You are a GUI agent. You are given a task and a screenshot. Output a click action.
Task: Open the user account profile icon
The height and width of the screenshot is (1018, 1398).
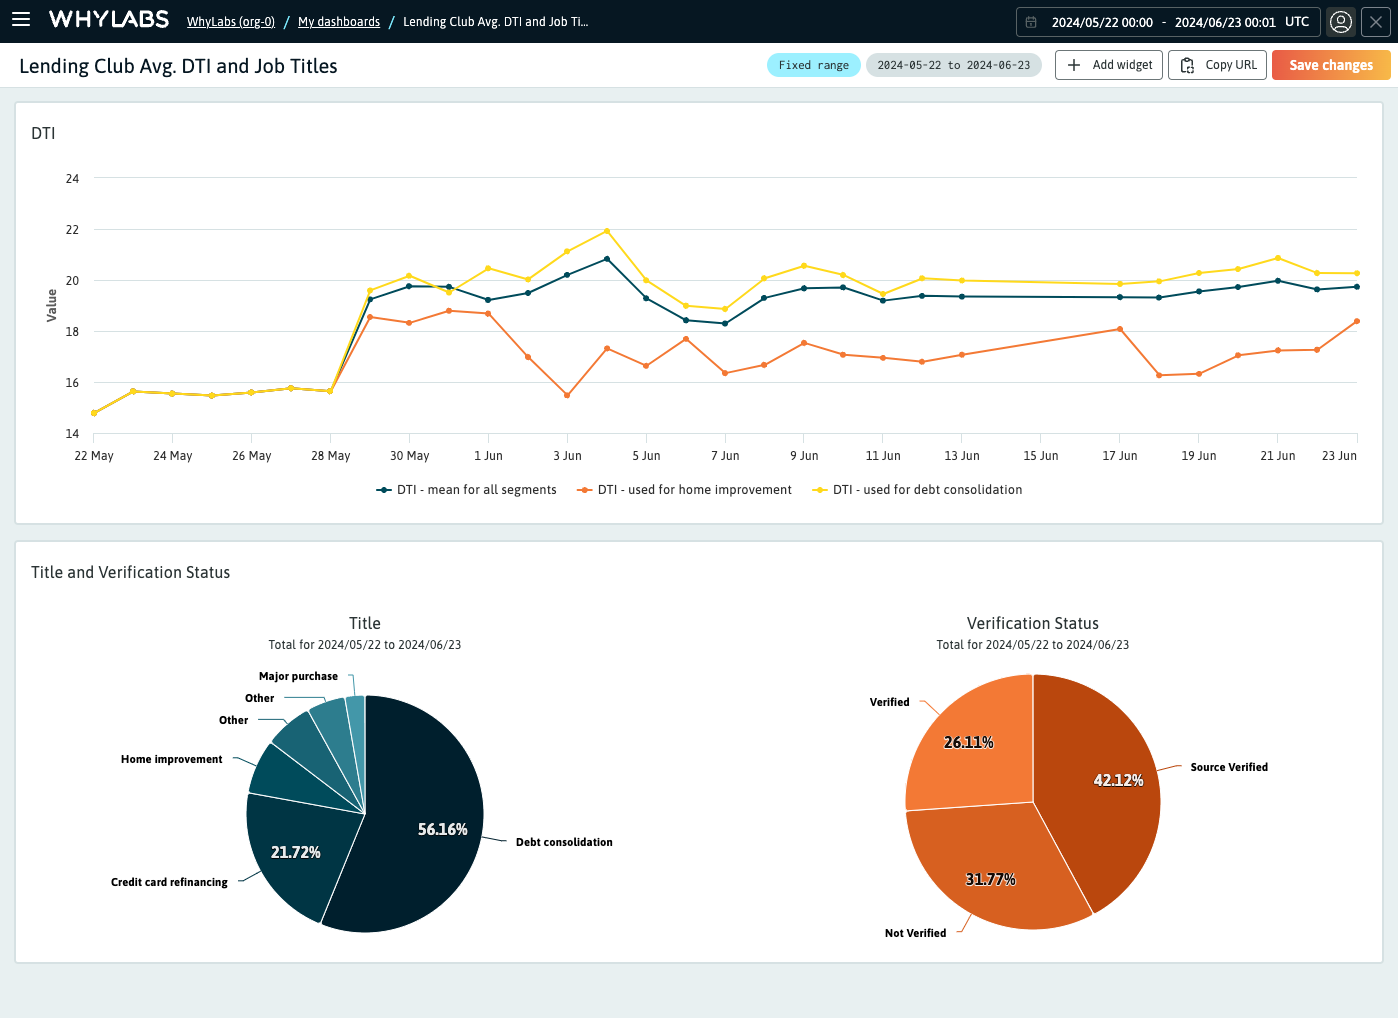pos(1341,21)
